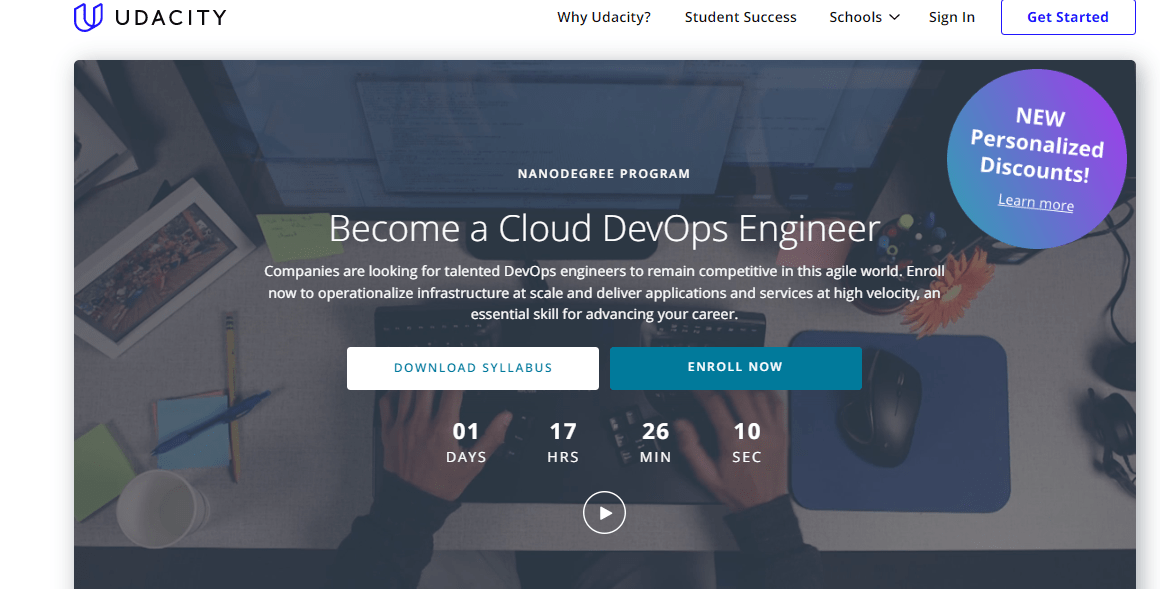Select the HRS value in the countdown
1160x589 pixels.
[563, 441]
